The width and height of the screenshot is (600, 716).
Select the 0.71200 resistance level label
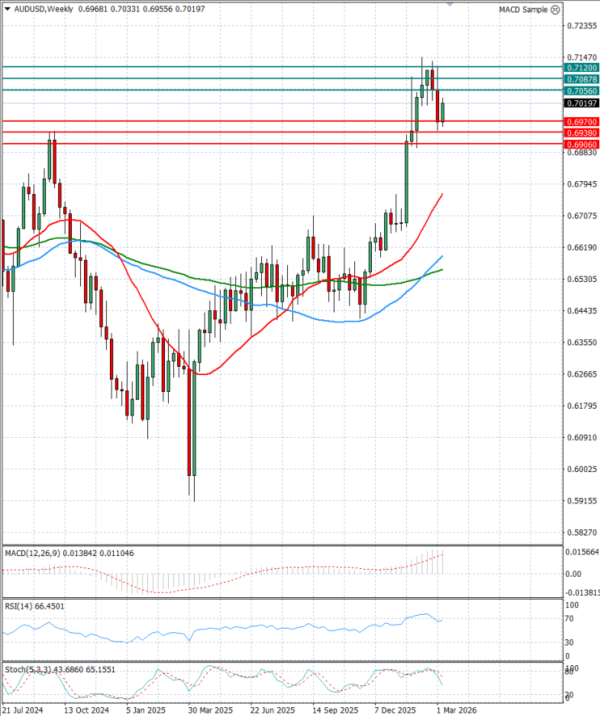(581, 67)
